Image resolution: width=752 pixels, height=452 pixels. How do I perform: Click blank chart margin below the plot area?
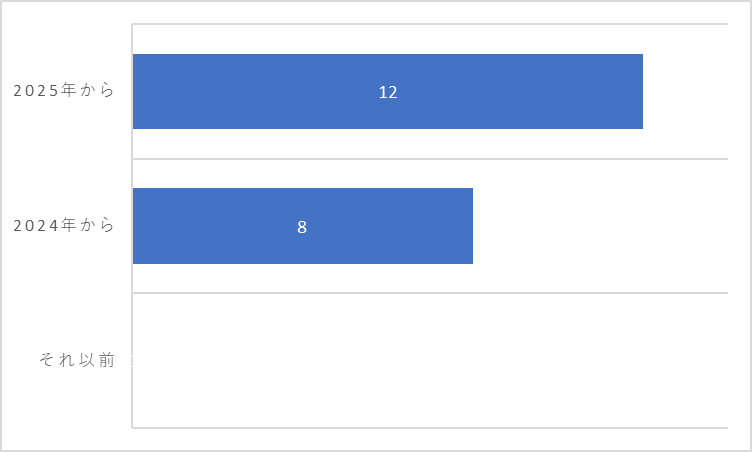430,439
